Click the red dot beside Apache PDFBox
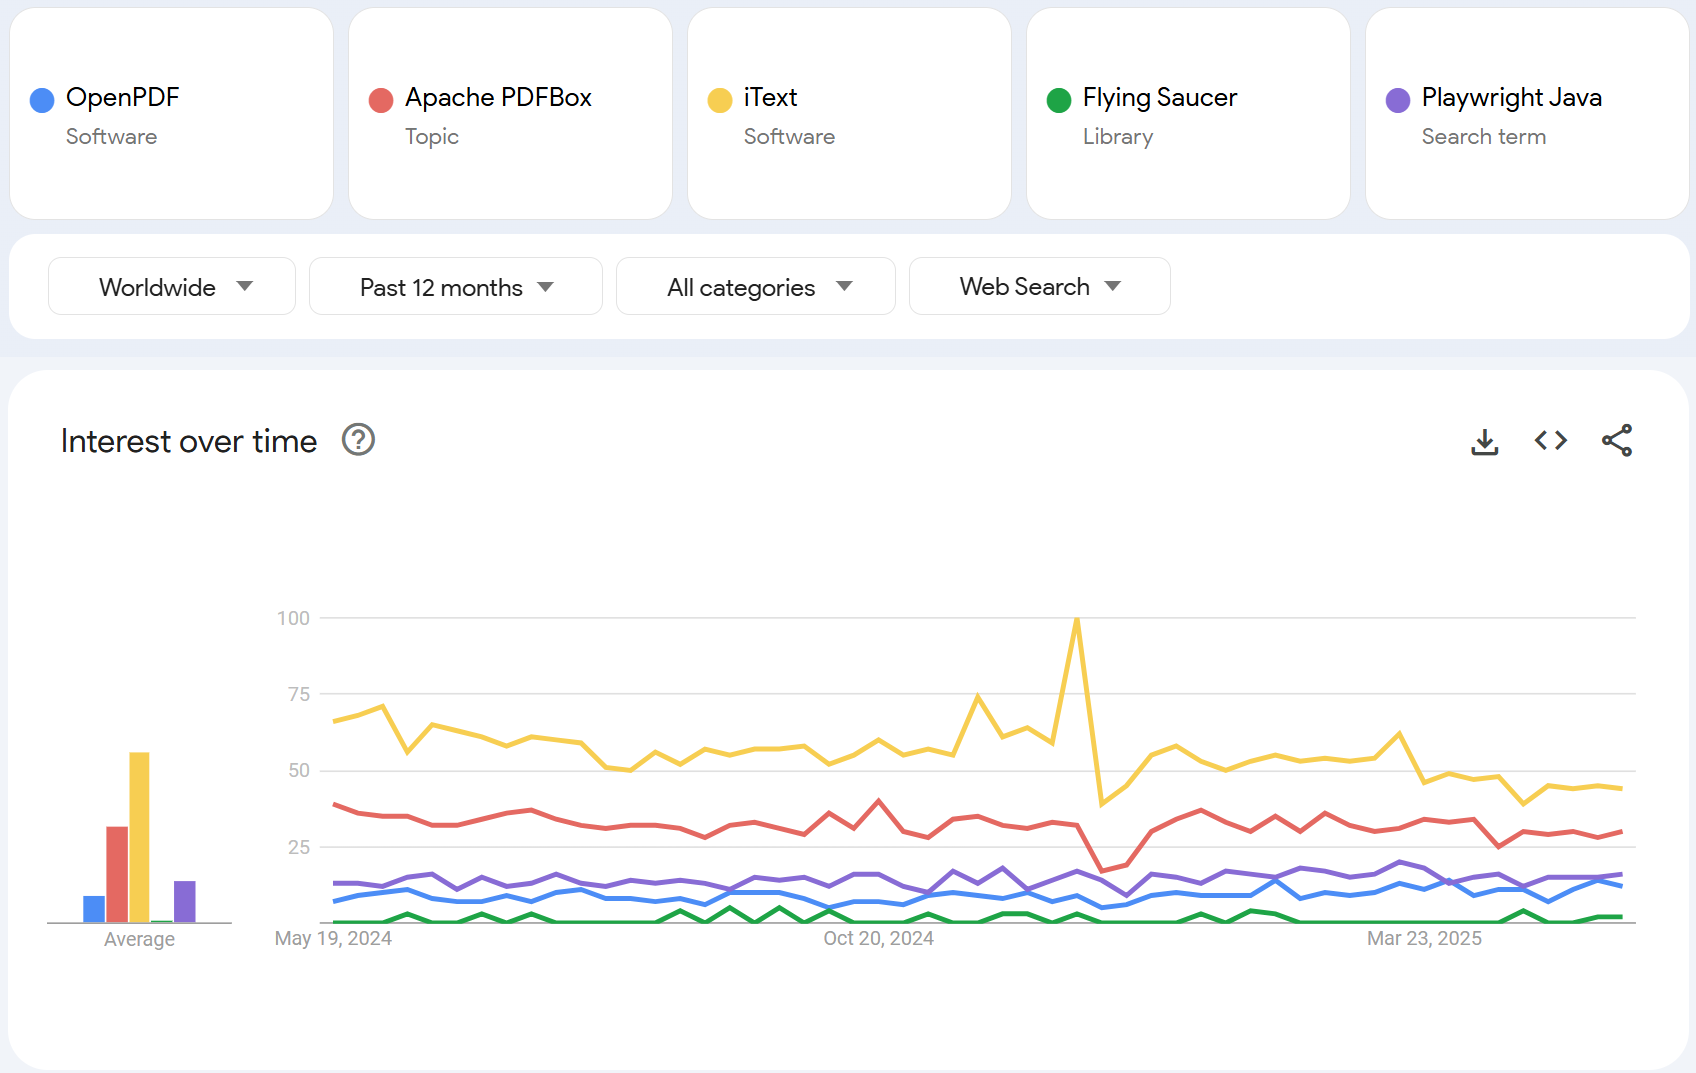 pyautogui.click(x=381, y=100)
